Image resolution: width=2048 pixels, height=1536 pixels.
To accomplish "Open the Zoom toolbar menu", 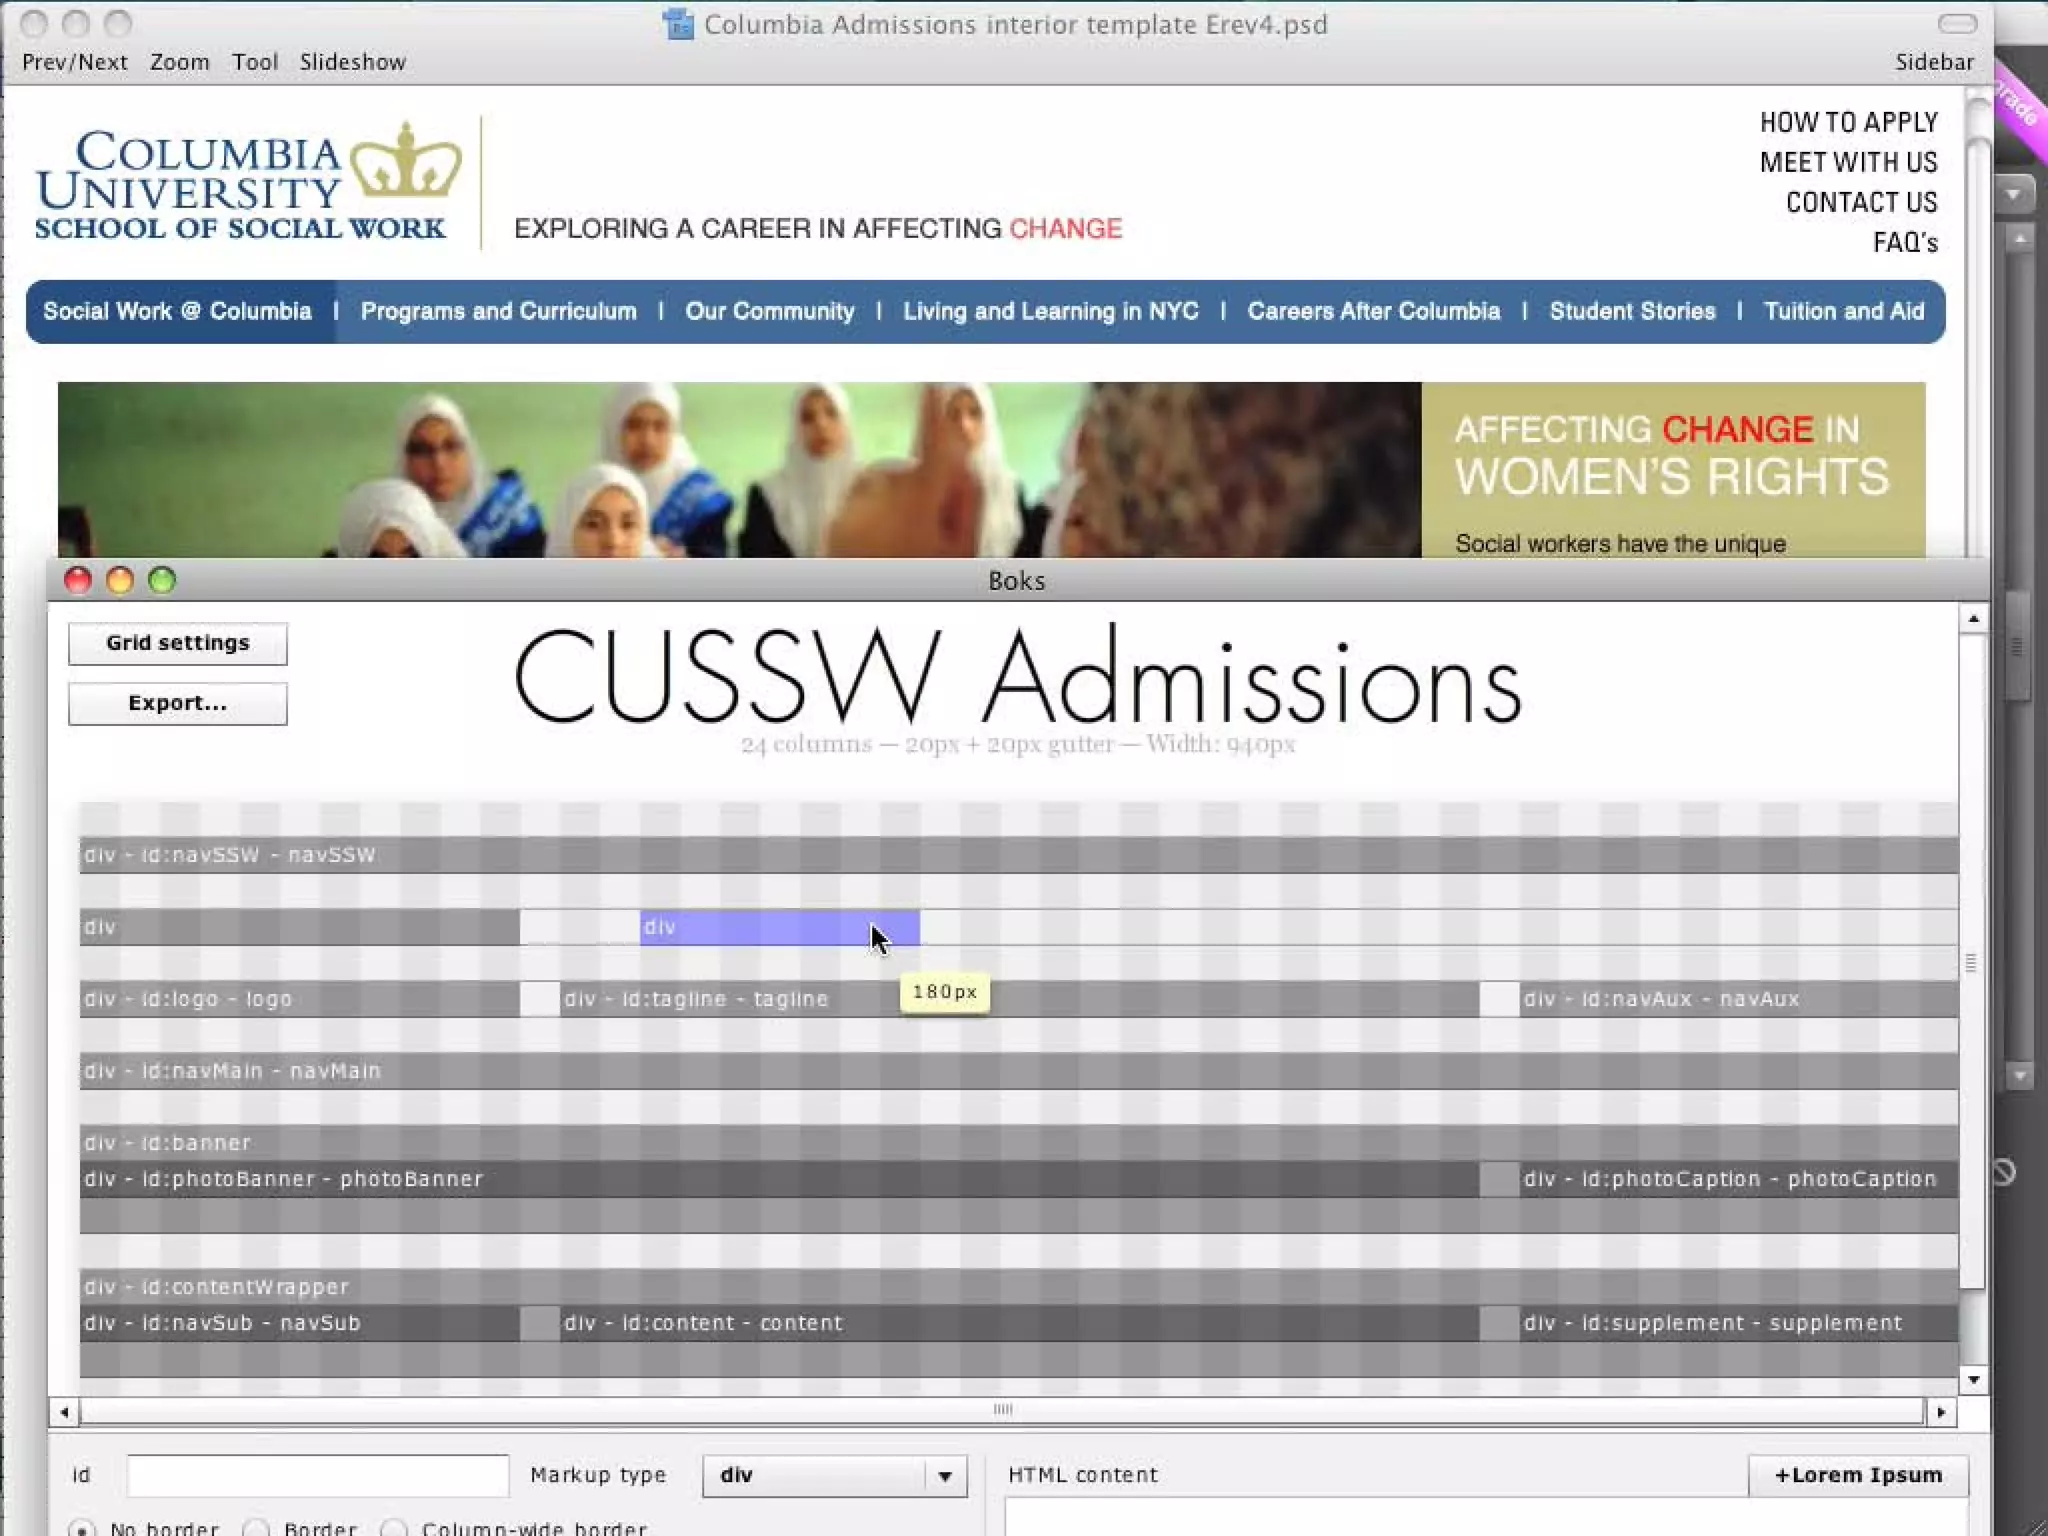I will tap(179, 62).
